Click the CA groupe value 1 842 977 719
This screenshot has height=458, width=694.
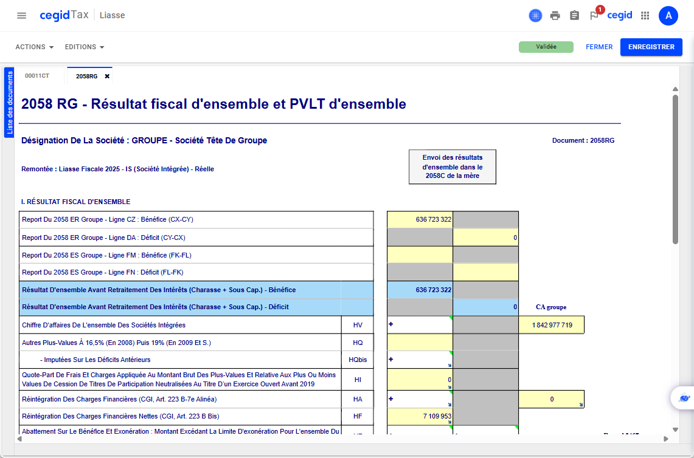551,325
